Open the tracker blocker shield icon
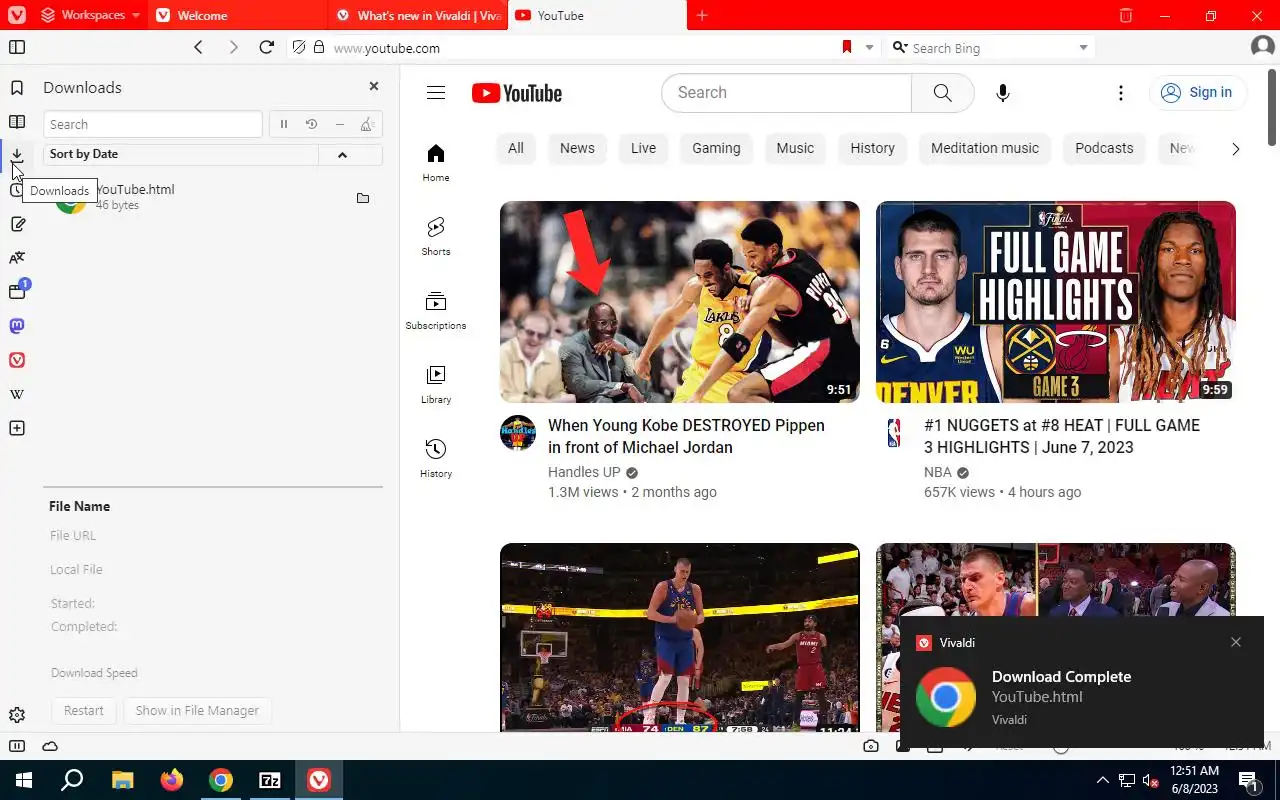This screenshot has height=800, width=1280. click(299, 47)
